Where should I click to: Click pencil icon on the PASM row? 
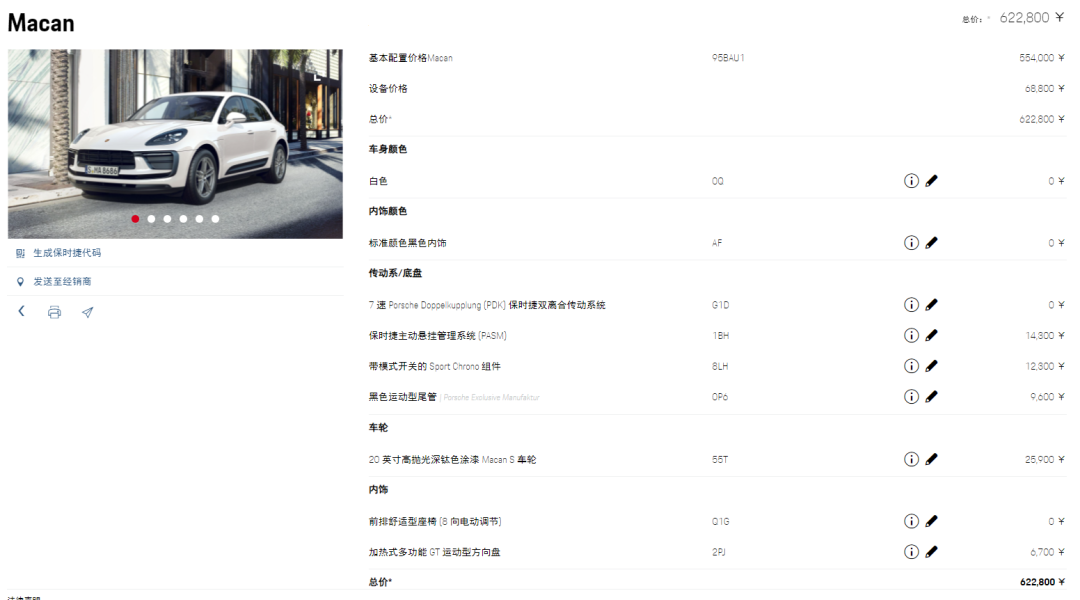pyautogui.click(x=931, y=335)
